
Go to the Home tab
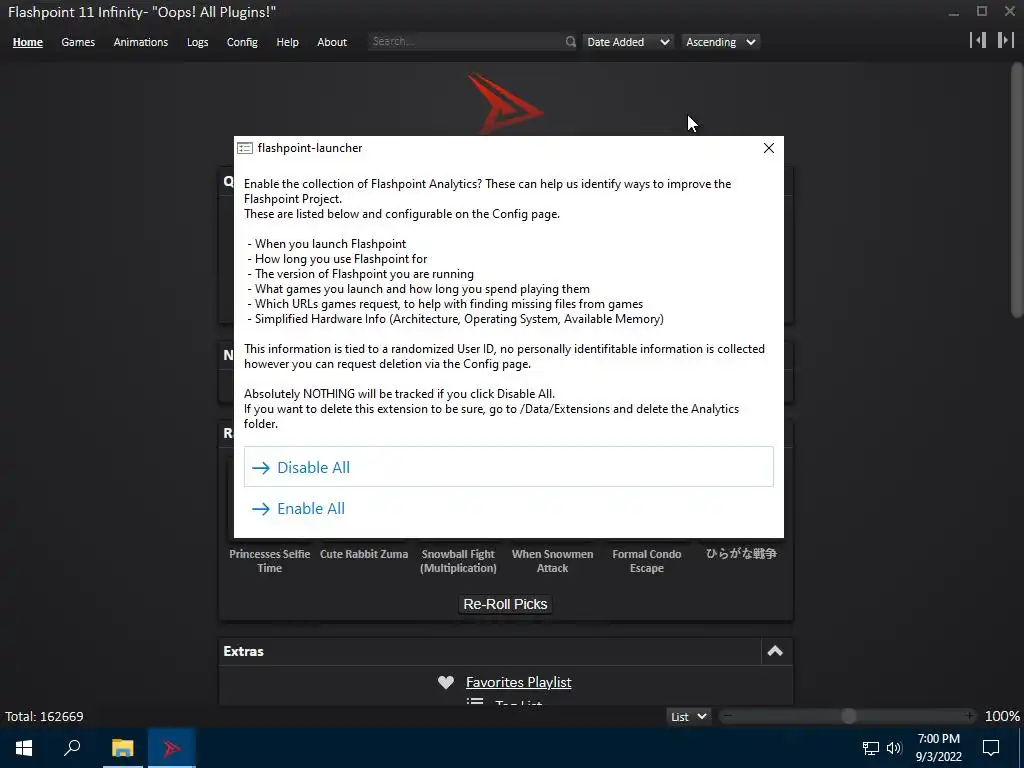(27, 42)
